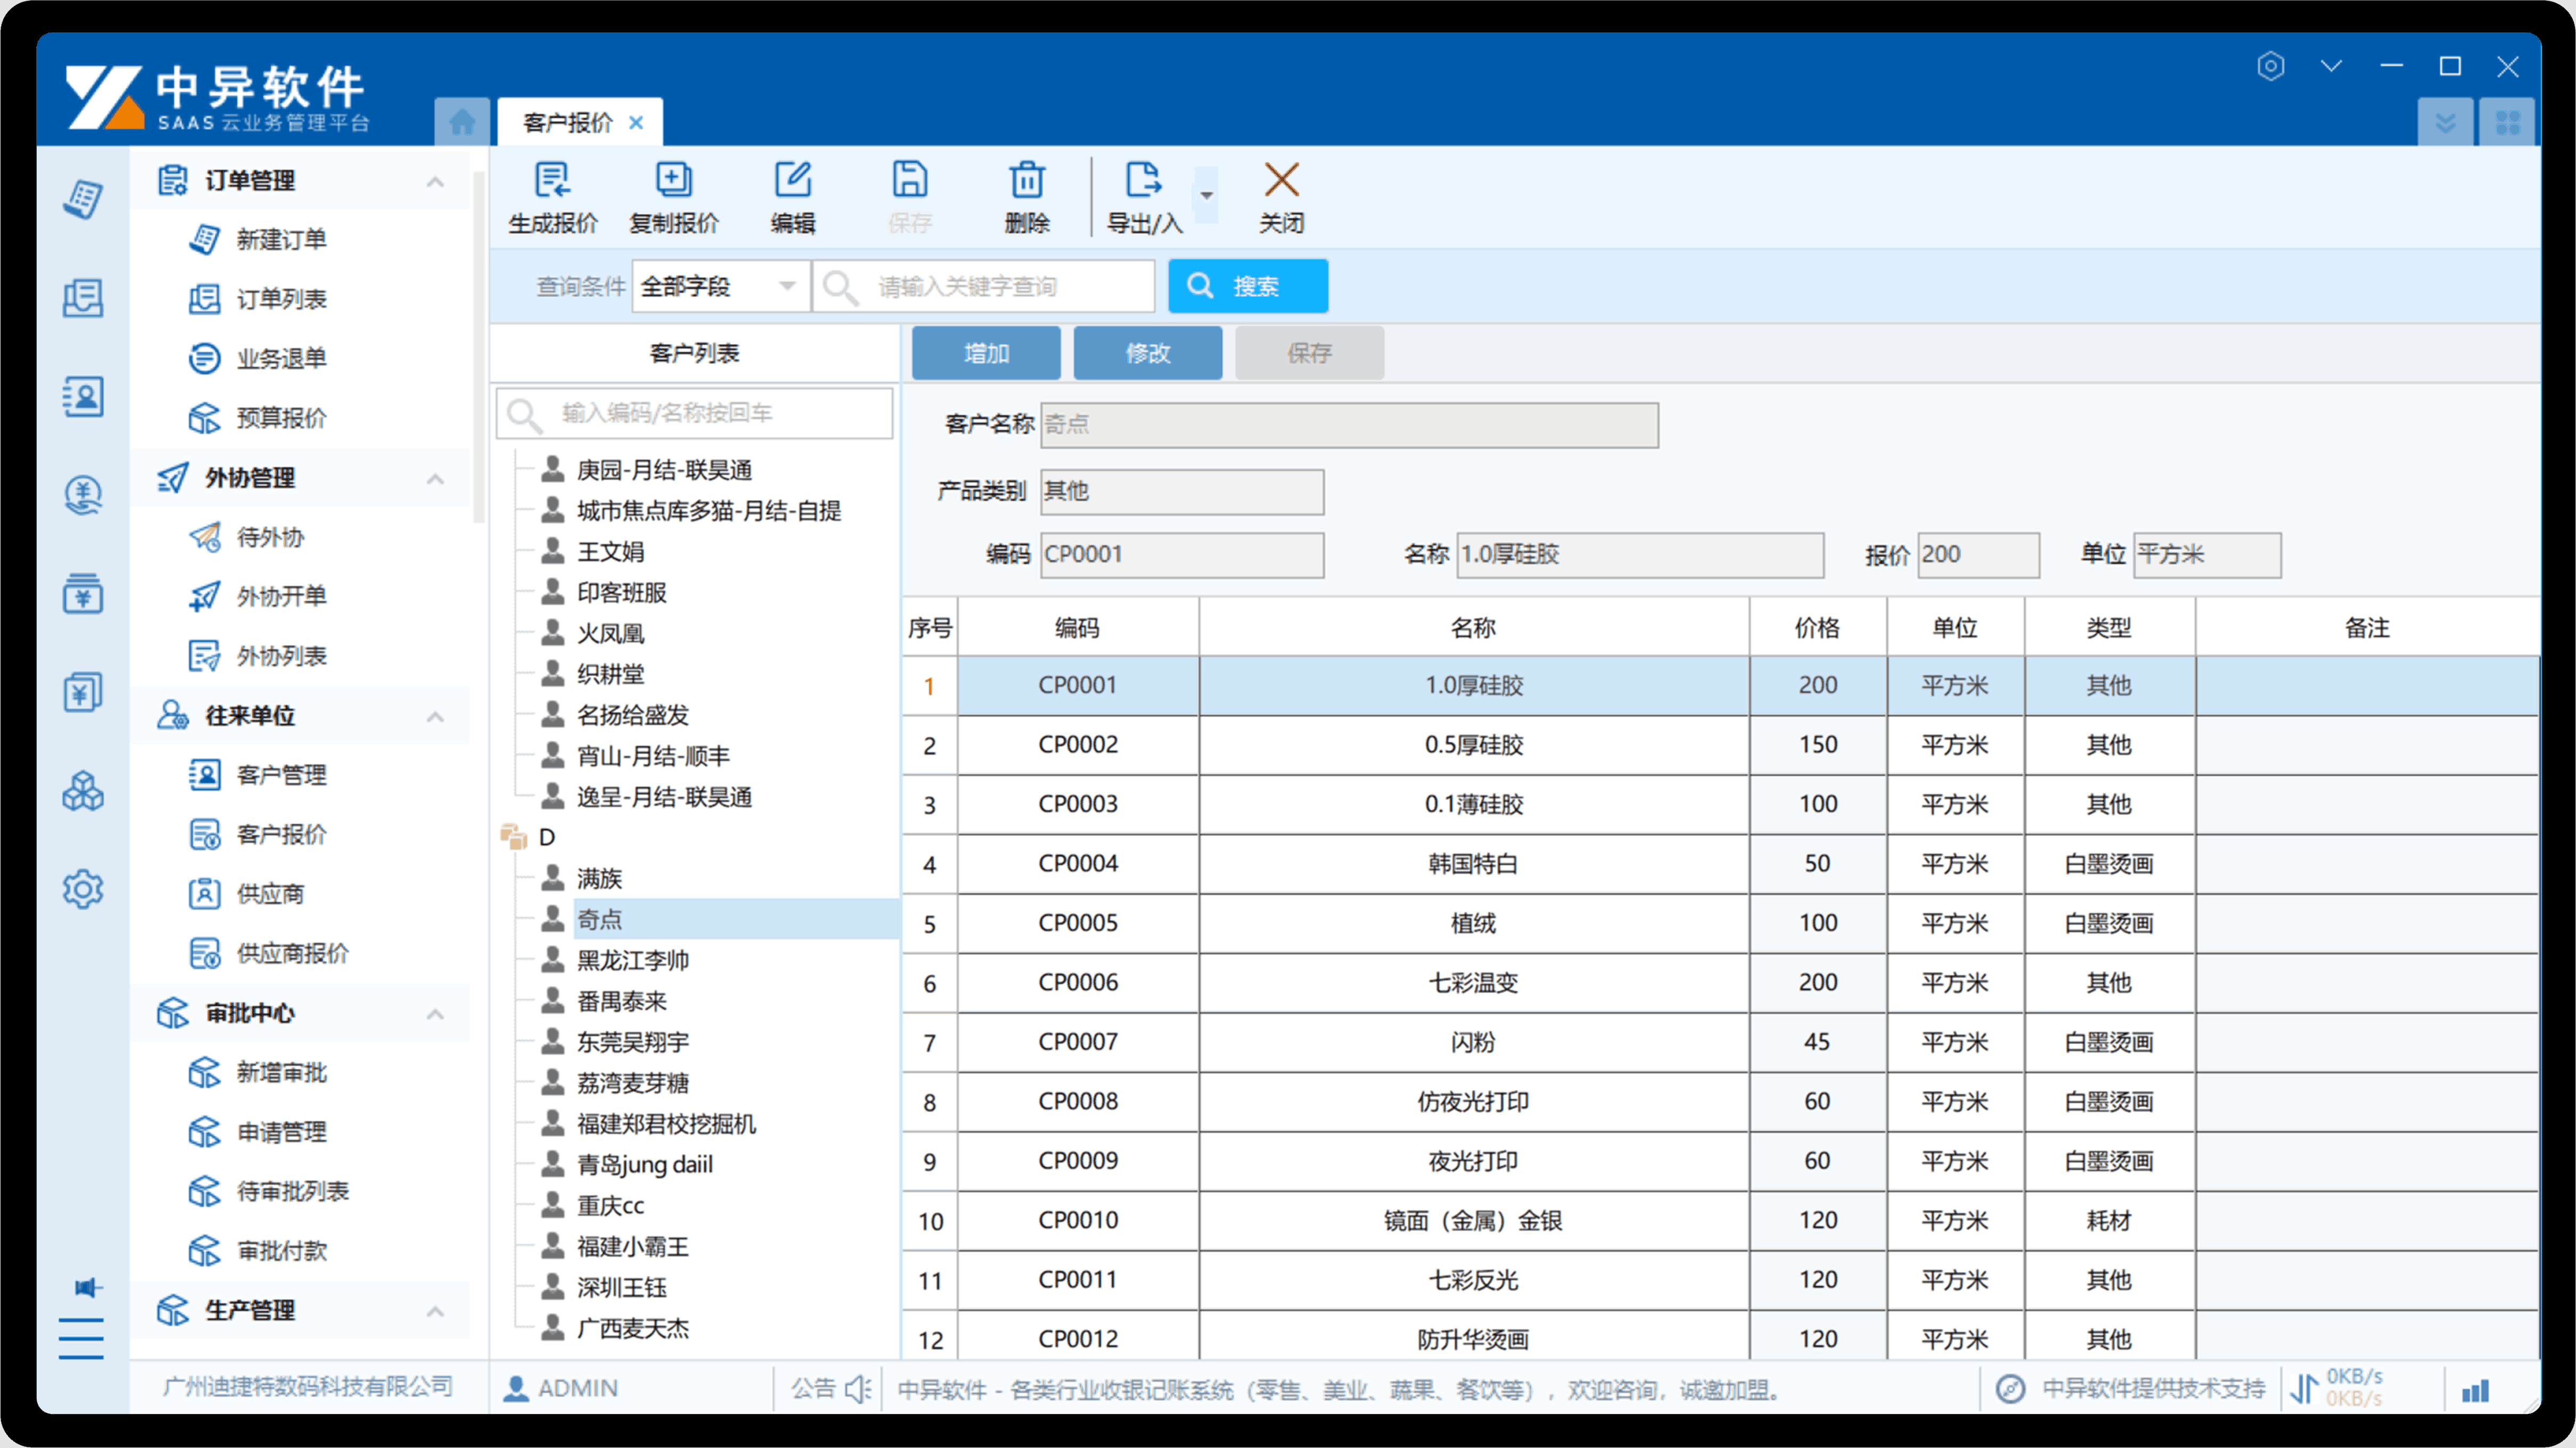Viewport: 2576px width, 1448px height.
Task: Select customer 福建小霸王 in the list
Action: [632, 1247]
